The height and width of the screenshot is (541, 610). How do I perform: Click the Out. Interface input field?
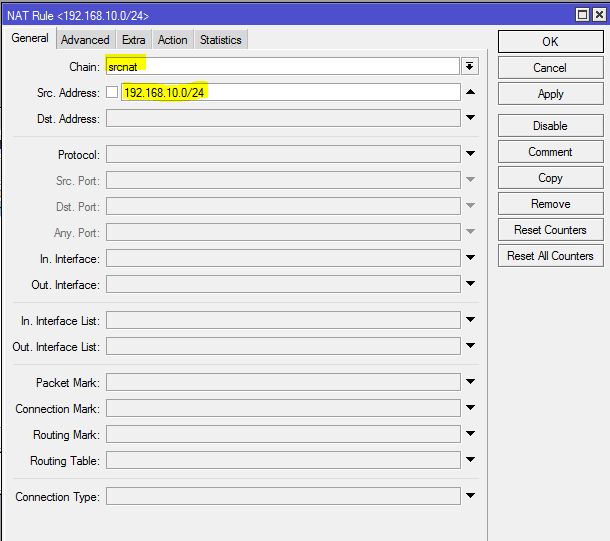point(283,284)
